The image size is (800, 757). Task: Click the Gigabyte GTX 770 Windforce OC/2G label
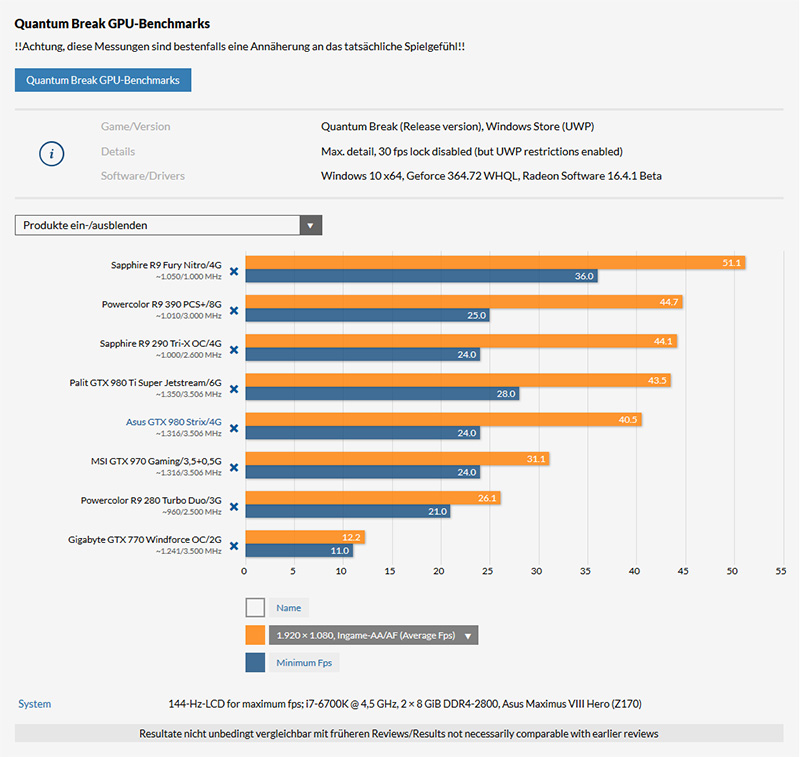[x=145, y=540]
